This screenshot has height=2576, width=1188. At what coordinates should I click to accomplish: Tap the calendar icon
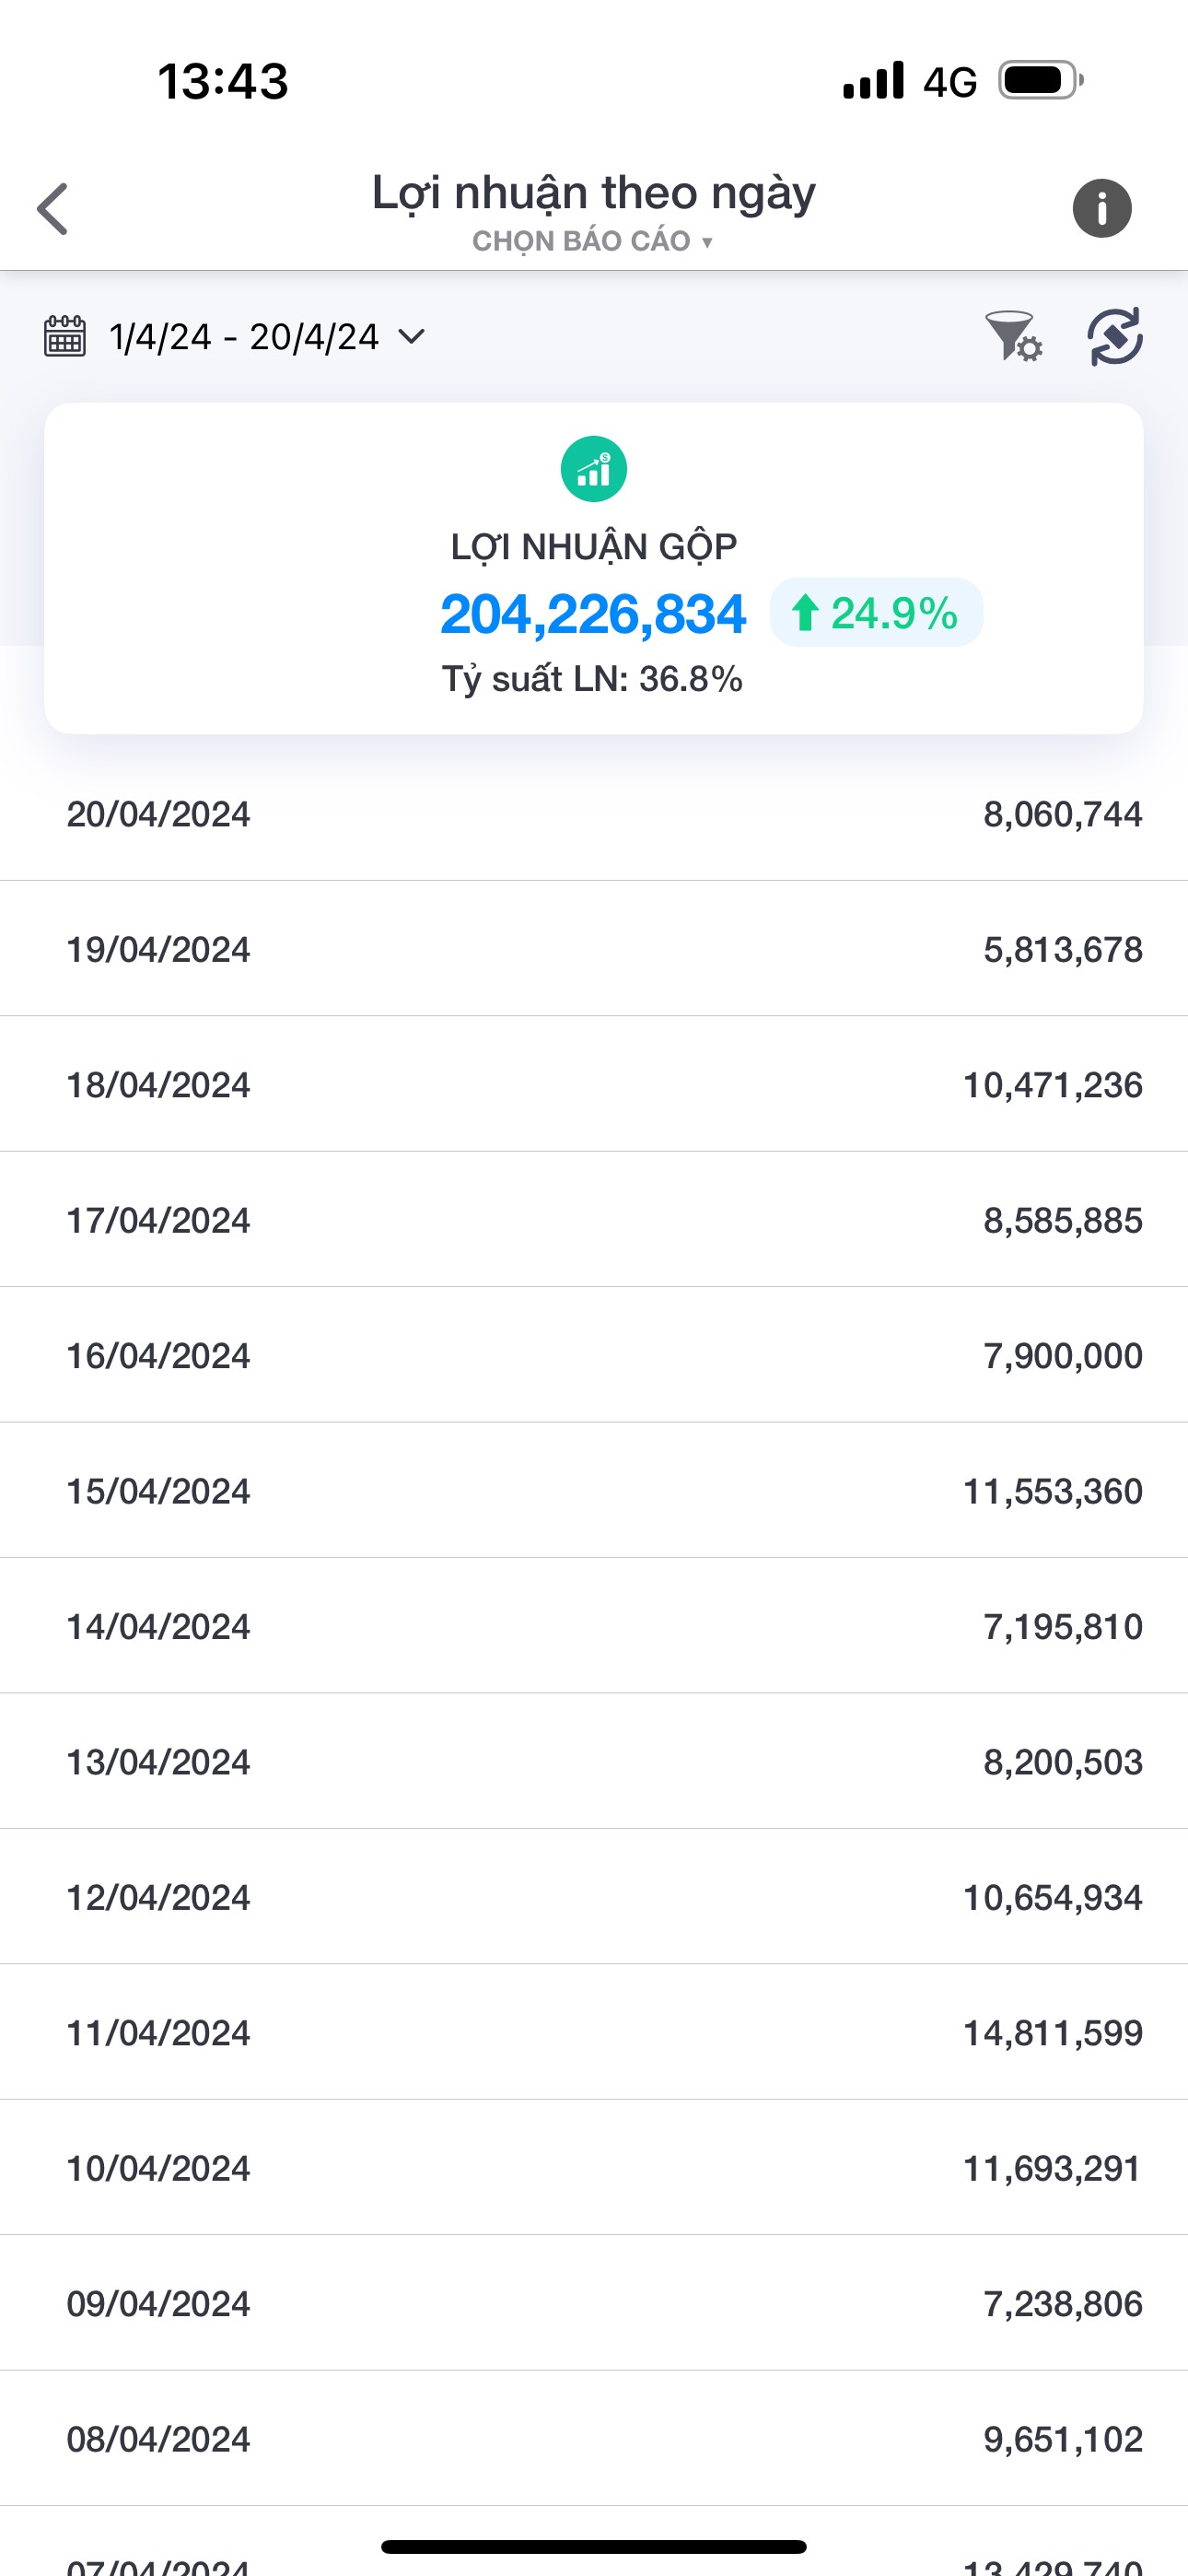click(65, 336)
